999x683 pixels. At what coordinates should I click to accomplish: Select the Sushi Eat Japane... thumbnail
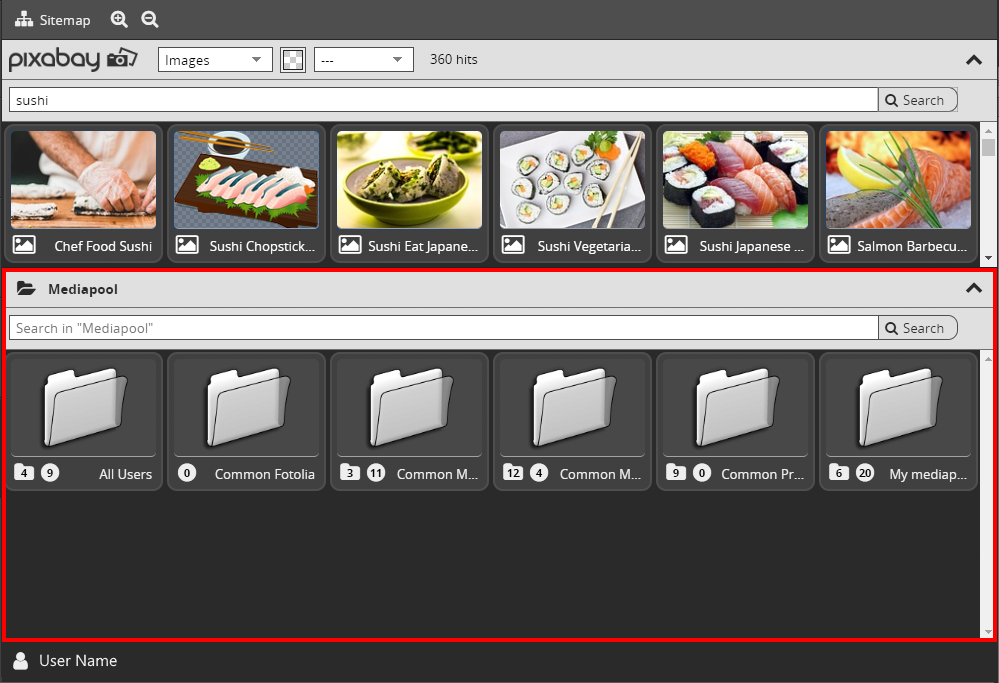tap(410, 180)
